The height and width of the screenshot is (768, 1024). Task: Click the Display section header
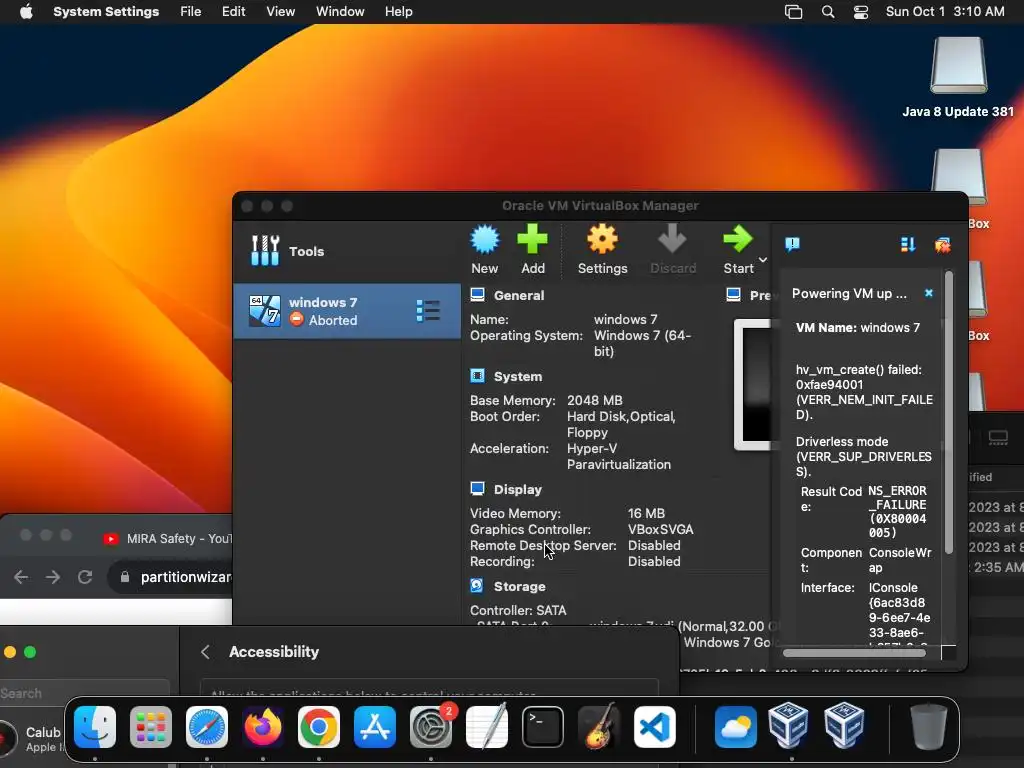[518, 489]
